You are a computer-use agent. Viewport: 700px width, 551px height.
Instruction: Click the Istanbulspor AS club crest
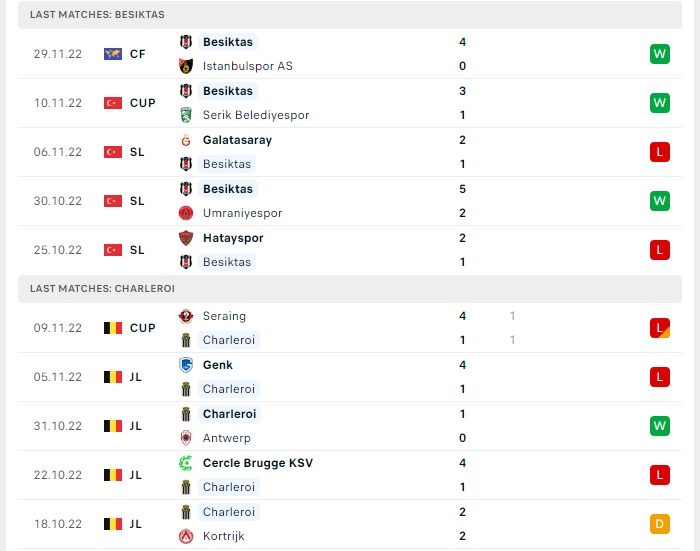coord(186,66)
